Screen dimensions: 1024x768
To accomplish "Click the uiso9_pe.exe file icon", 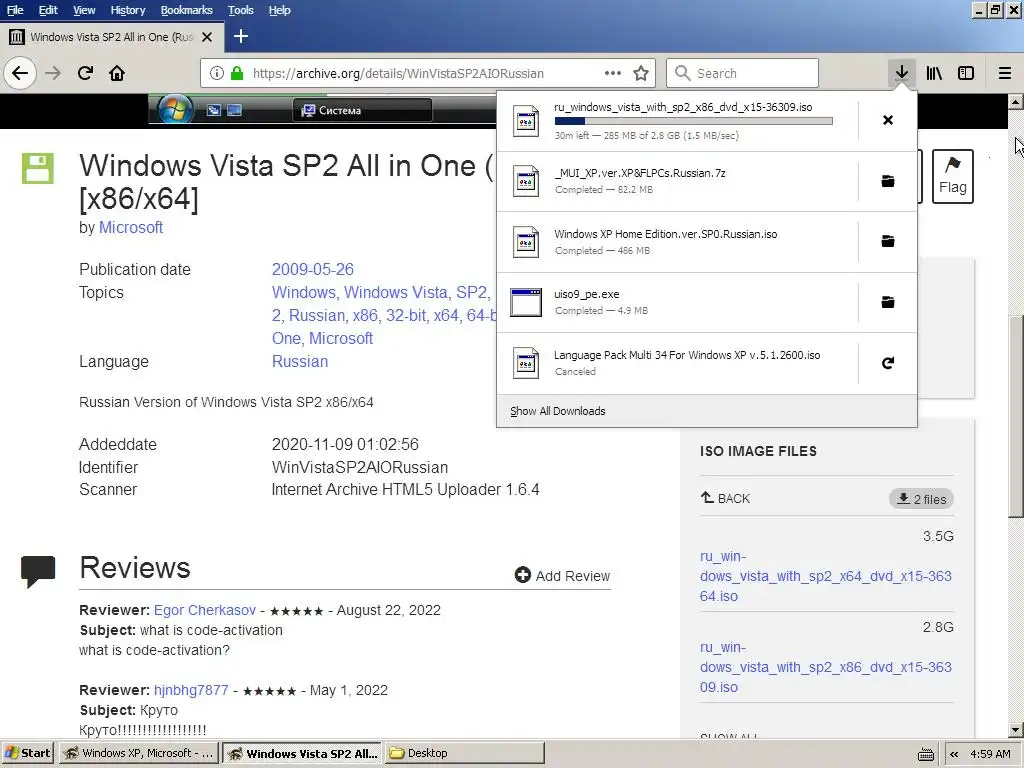I will [x=526, y=302].
